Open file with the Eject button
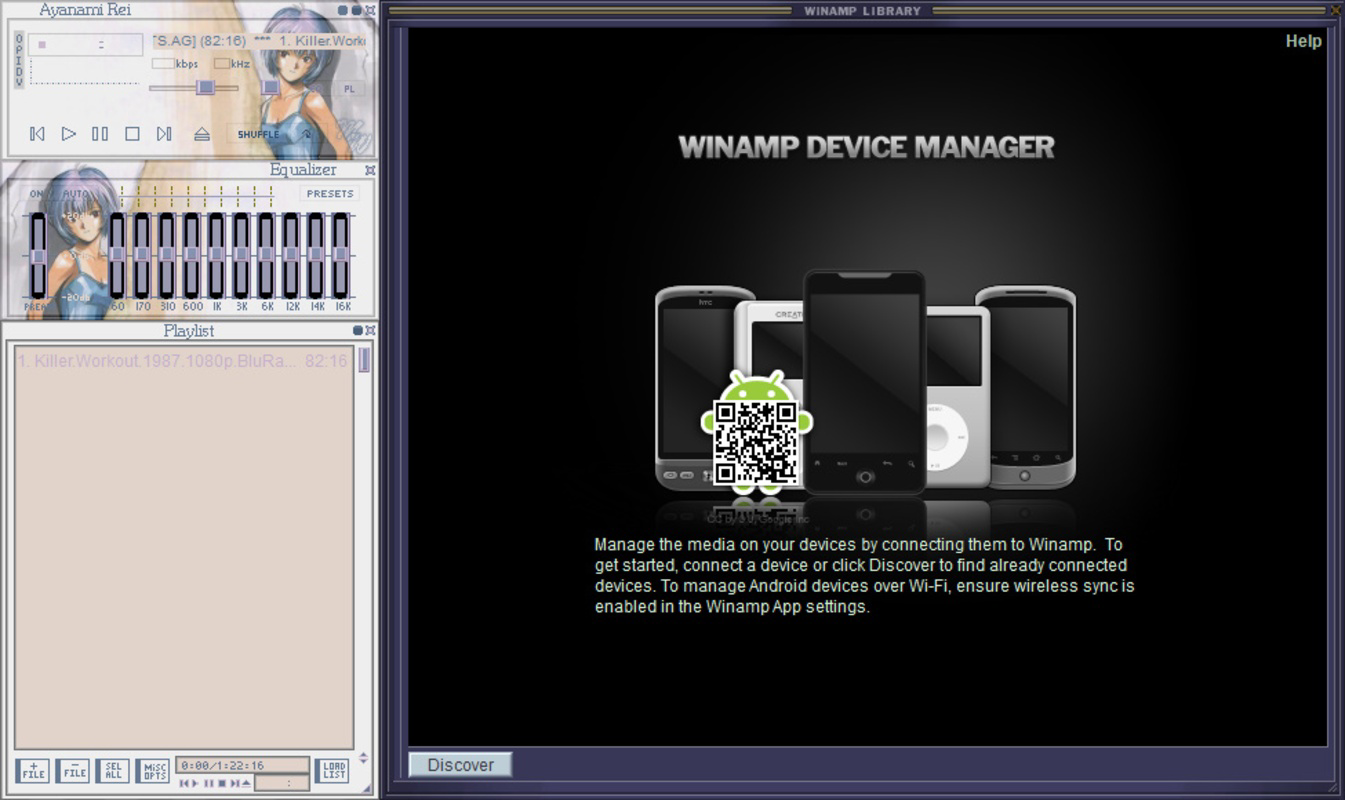Screen dimensions: 1345x800 (x=202, y=133)
